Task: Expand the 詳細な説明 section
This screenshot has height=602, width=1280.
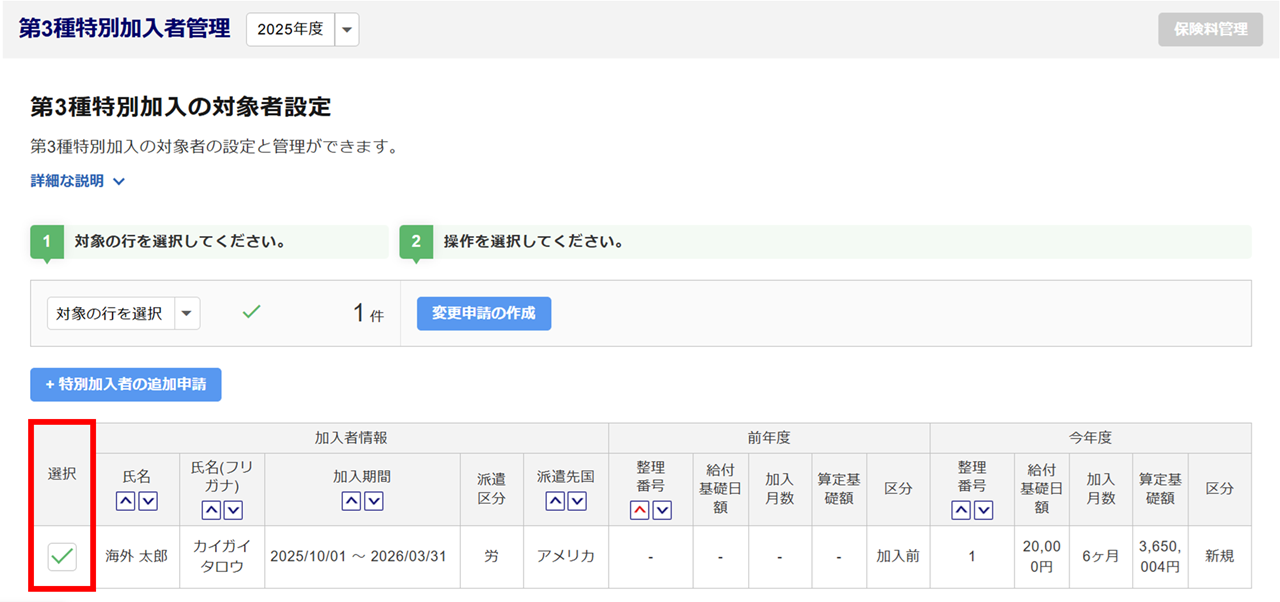Action: pos(78,181)
